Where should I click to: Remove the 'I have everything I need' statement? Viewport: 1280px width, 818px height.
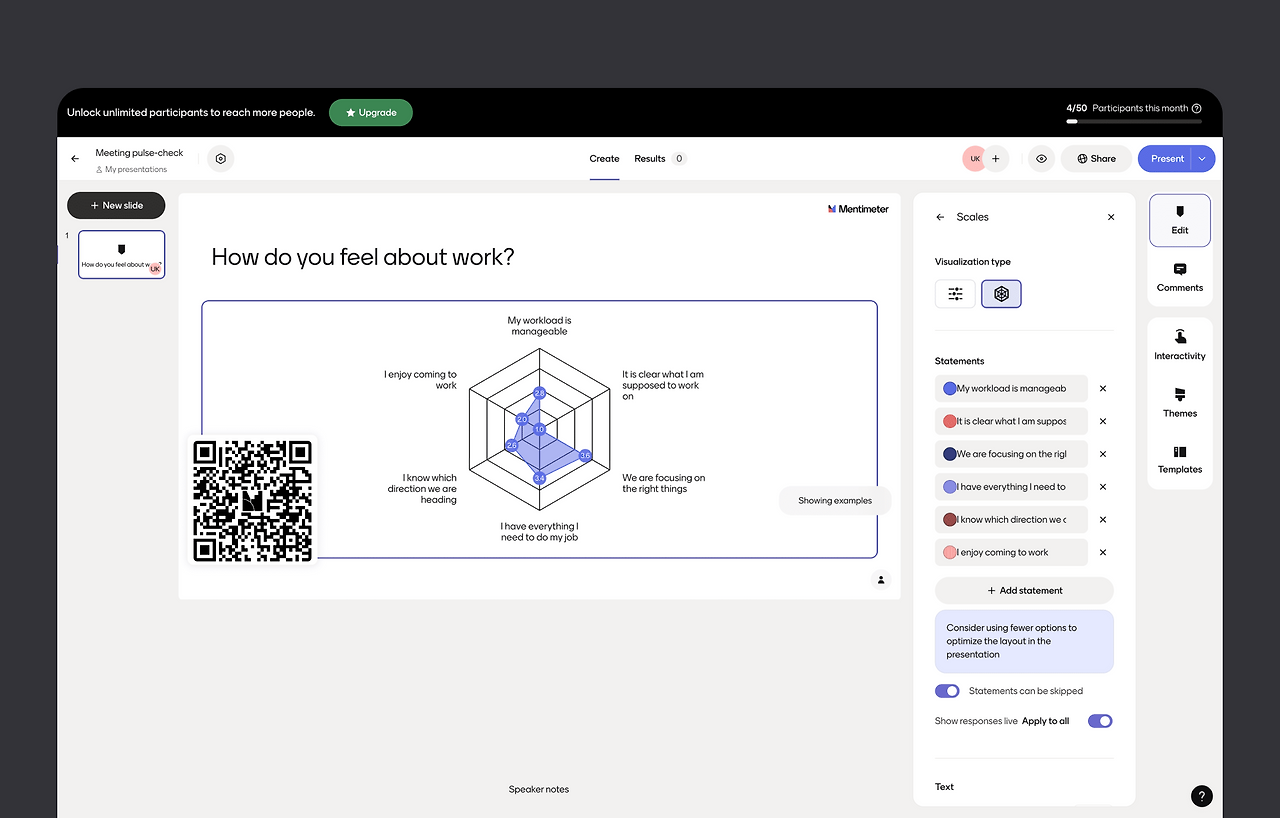(1103, 487)
